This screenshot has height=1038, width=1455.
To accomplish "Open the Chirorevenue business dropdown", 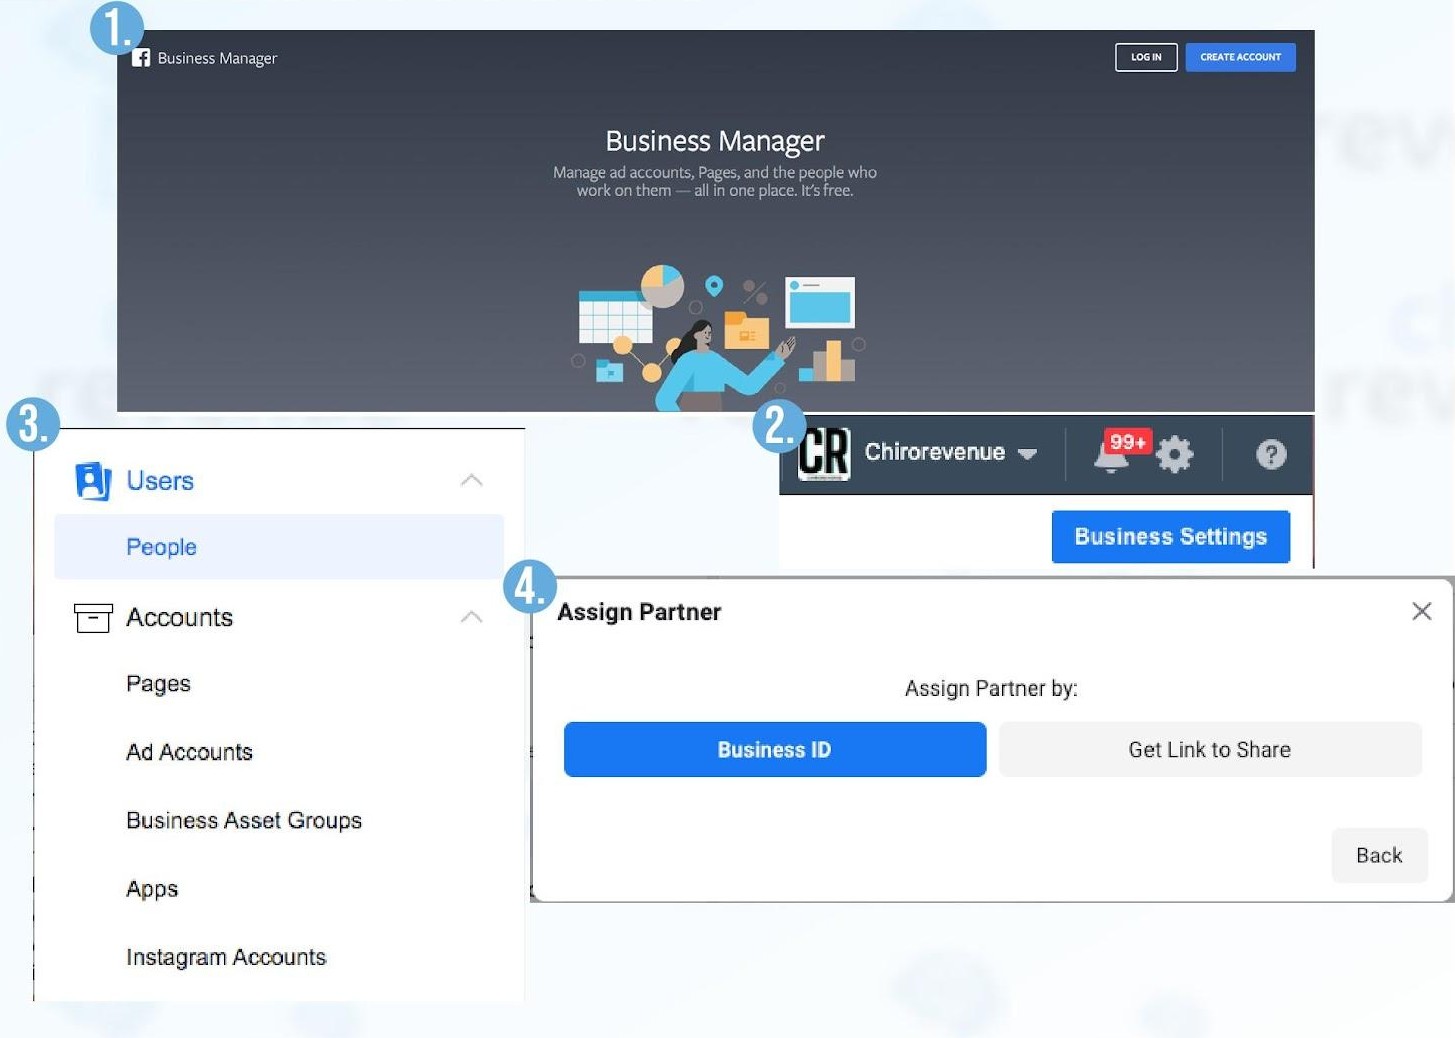I will (1027, 454).
